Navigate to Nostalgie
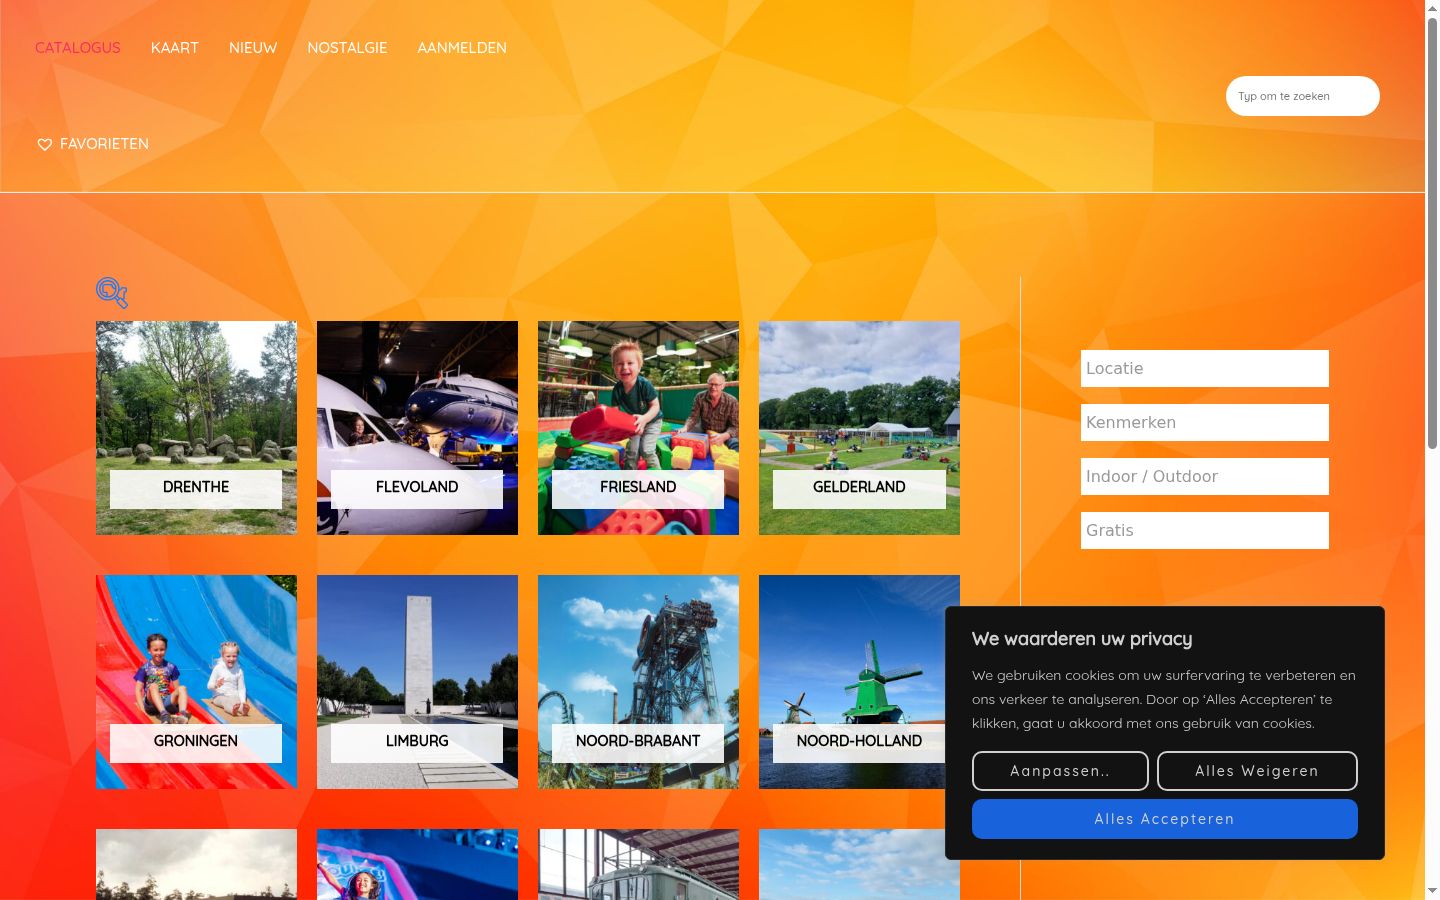 [x=347, y=48]
